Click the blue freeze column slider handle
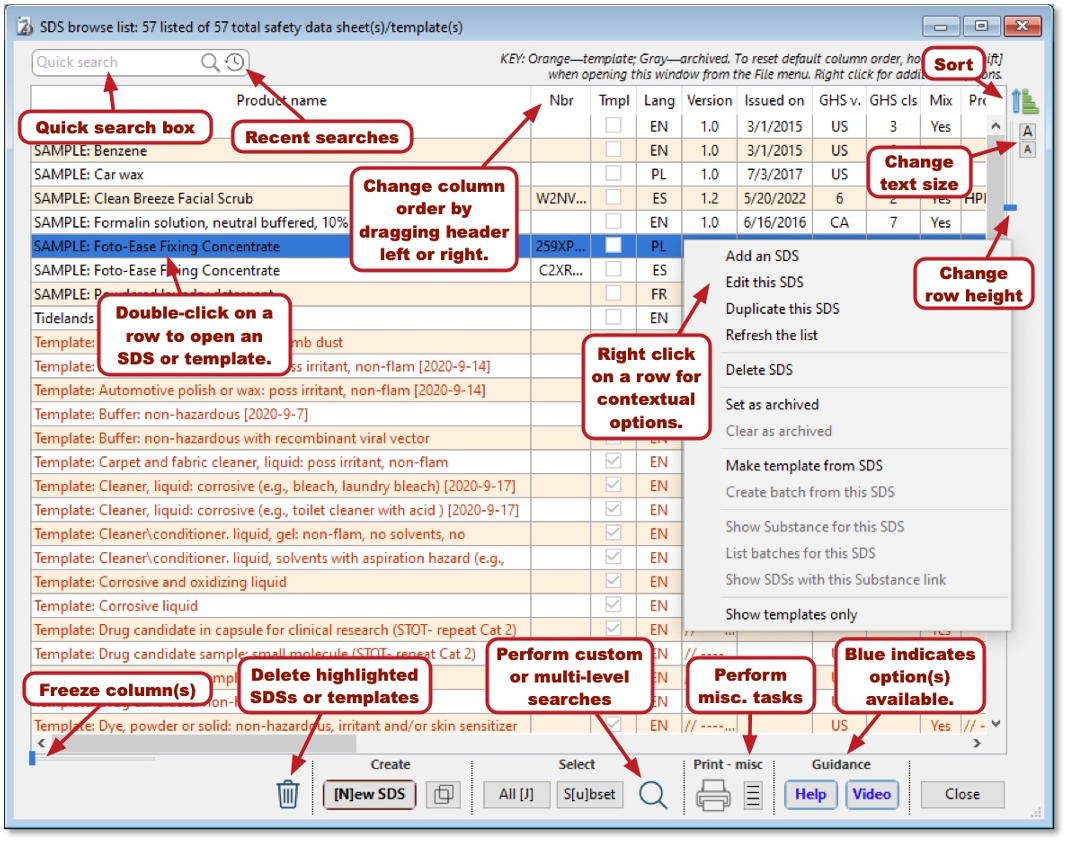1066x841 pixels. click(x=32, y=758)
